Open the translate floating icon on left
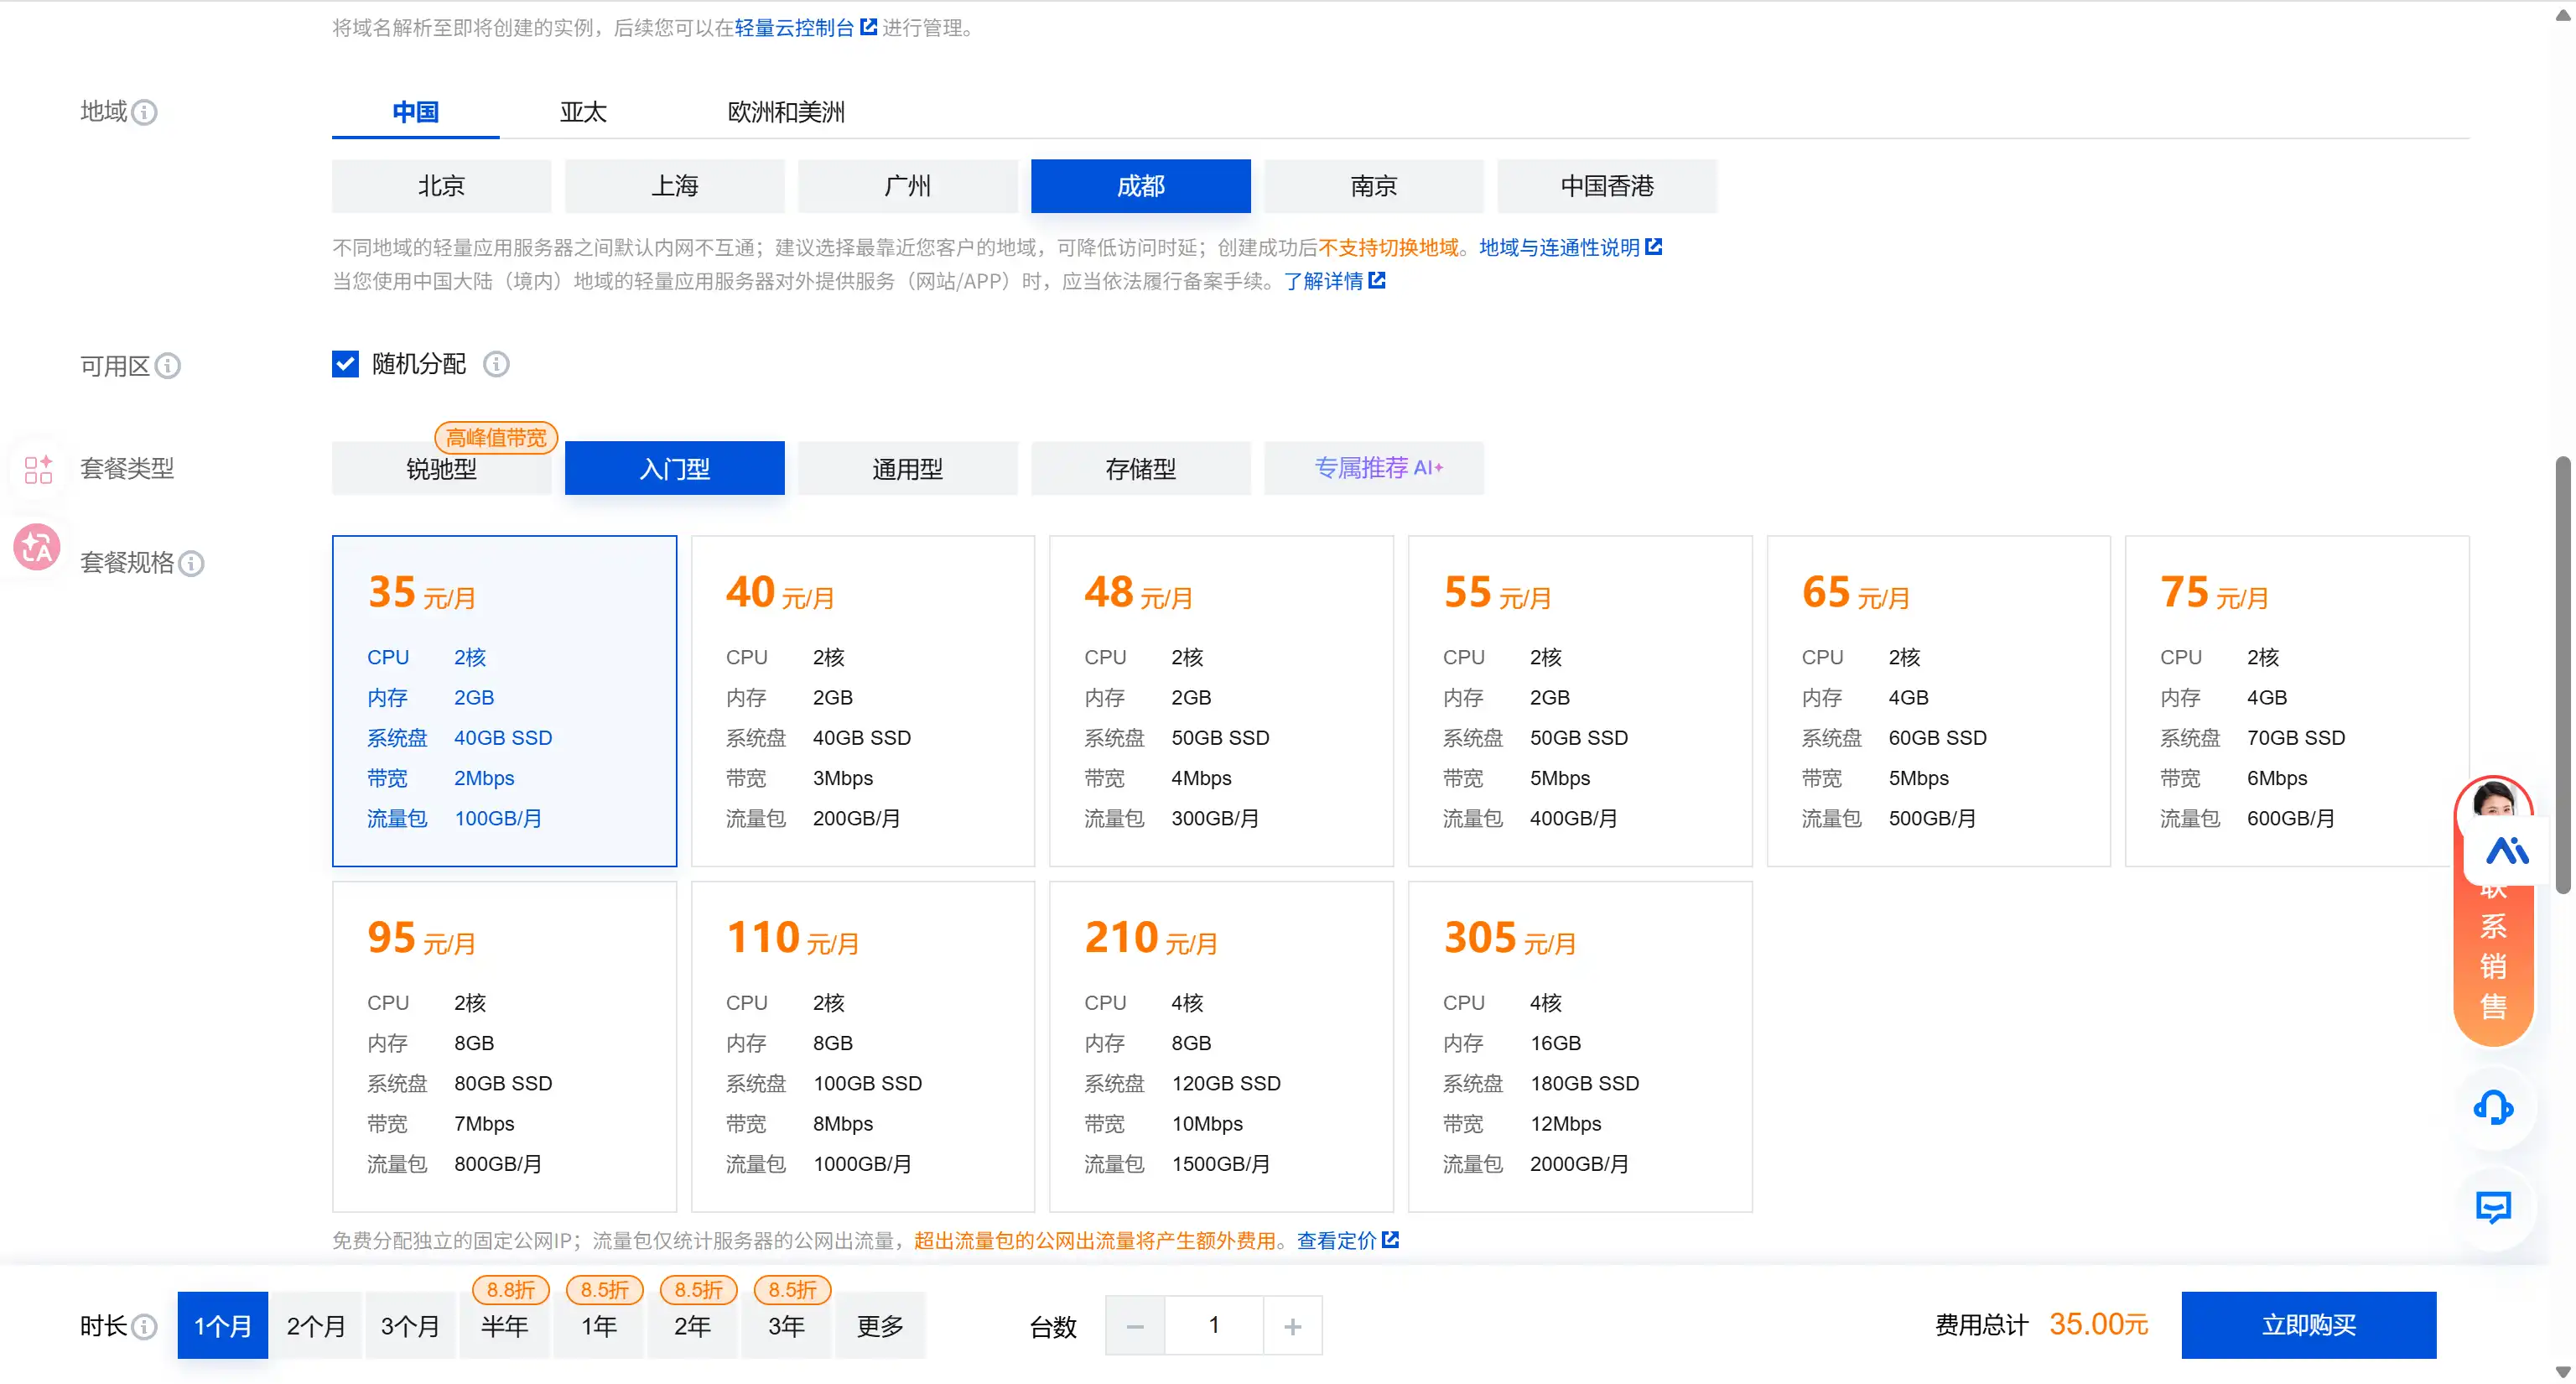2576x1384 pixels. pyautogui.click(x=37, y=547)
